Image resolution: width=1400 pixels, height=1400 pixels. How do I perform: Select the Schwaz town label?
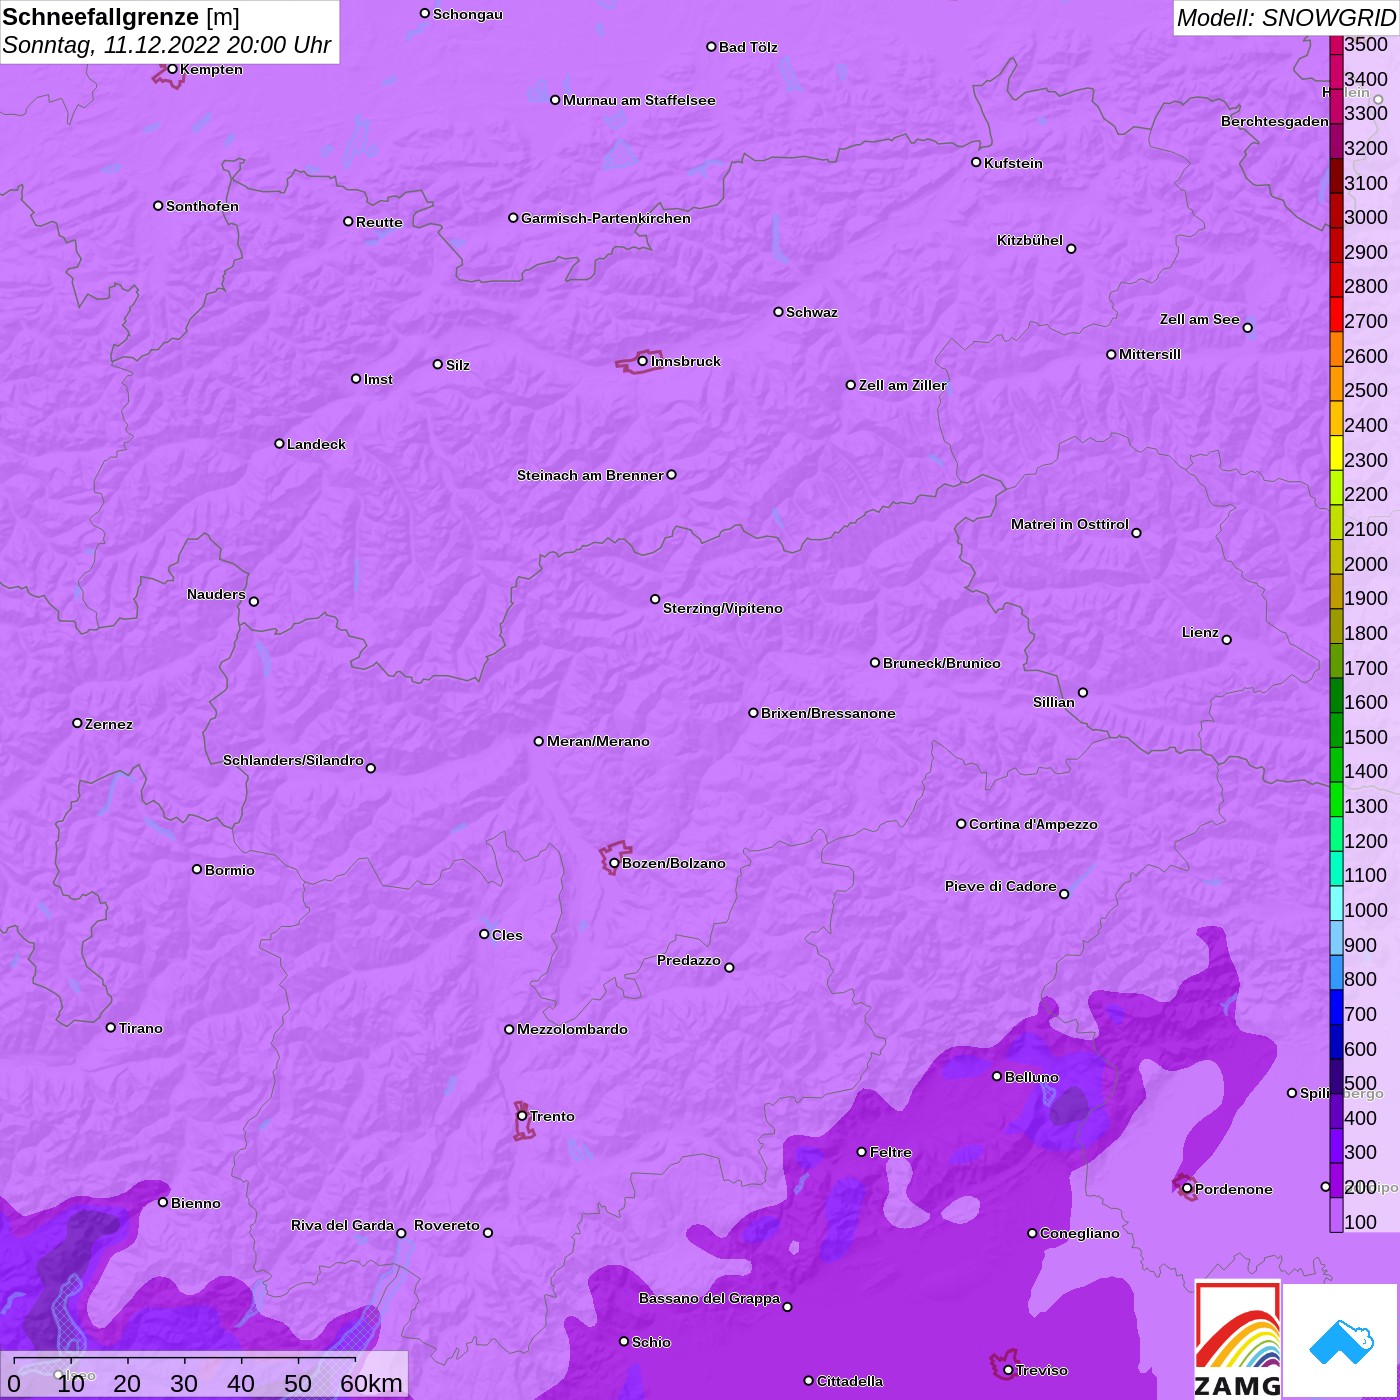coord(812,312)
